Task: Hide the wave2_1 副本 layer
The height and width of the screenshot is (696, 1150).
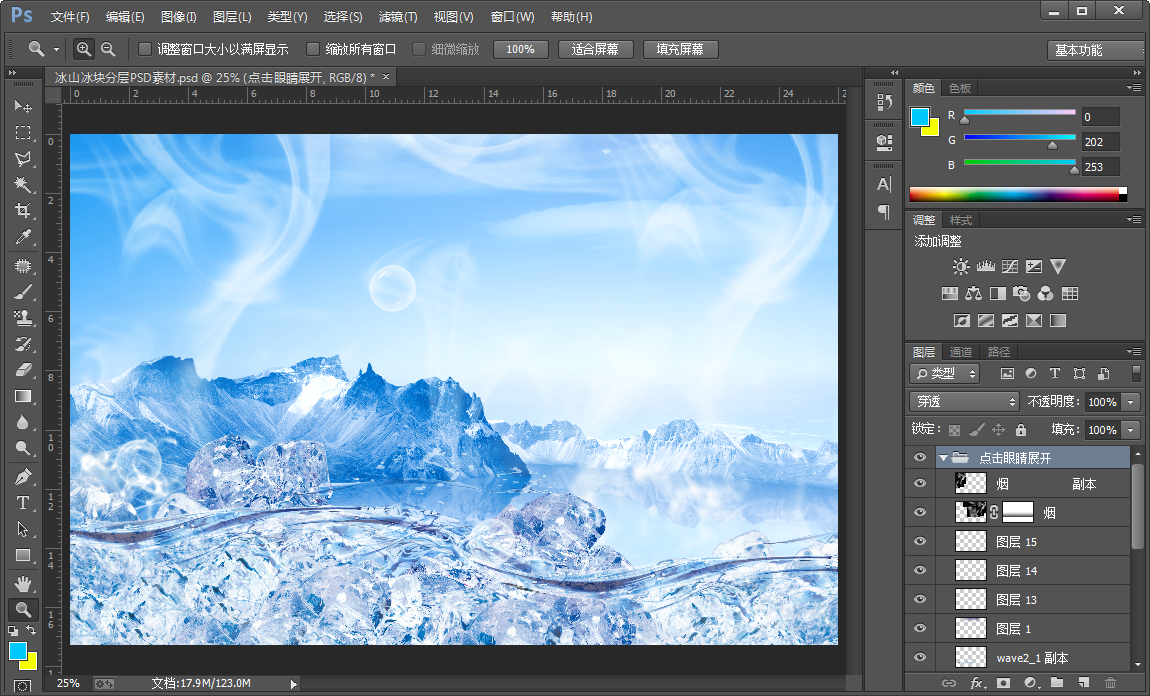Action: (x=920, y=657)
